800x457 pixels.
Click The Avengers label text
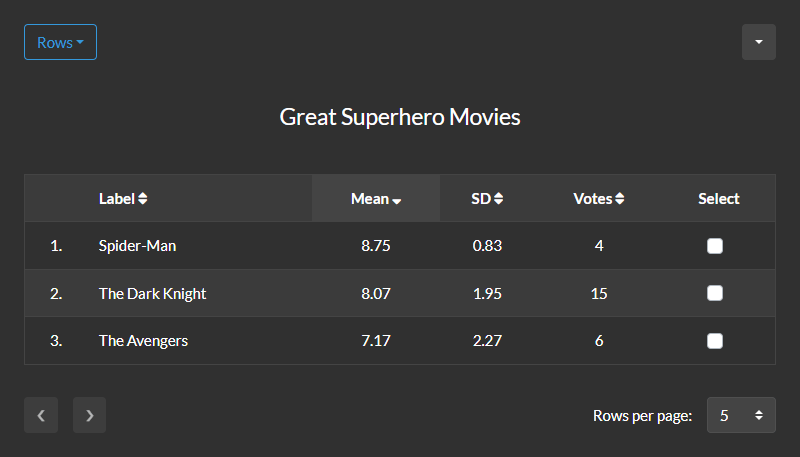click(x=143, y=341)
